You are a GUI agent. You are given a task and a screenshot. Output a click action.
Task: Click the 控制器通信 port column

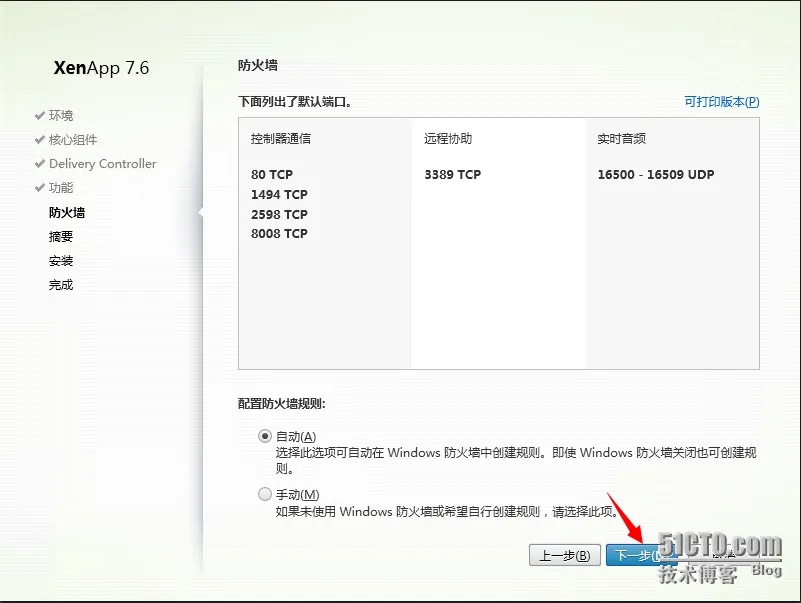tap(325, 243)
